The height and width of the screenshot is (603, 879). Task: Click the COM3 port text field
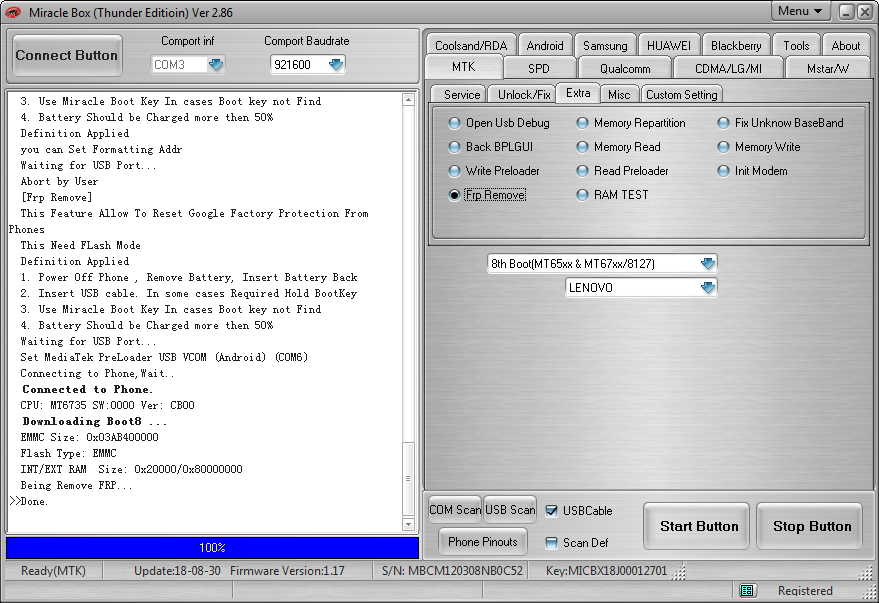click(x=179, y=64)
